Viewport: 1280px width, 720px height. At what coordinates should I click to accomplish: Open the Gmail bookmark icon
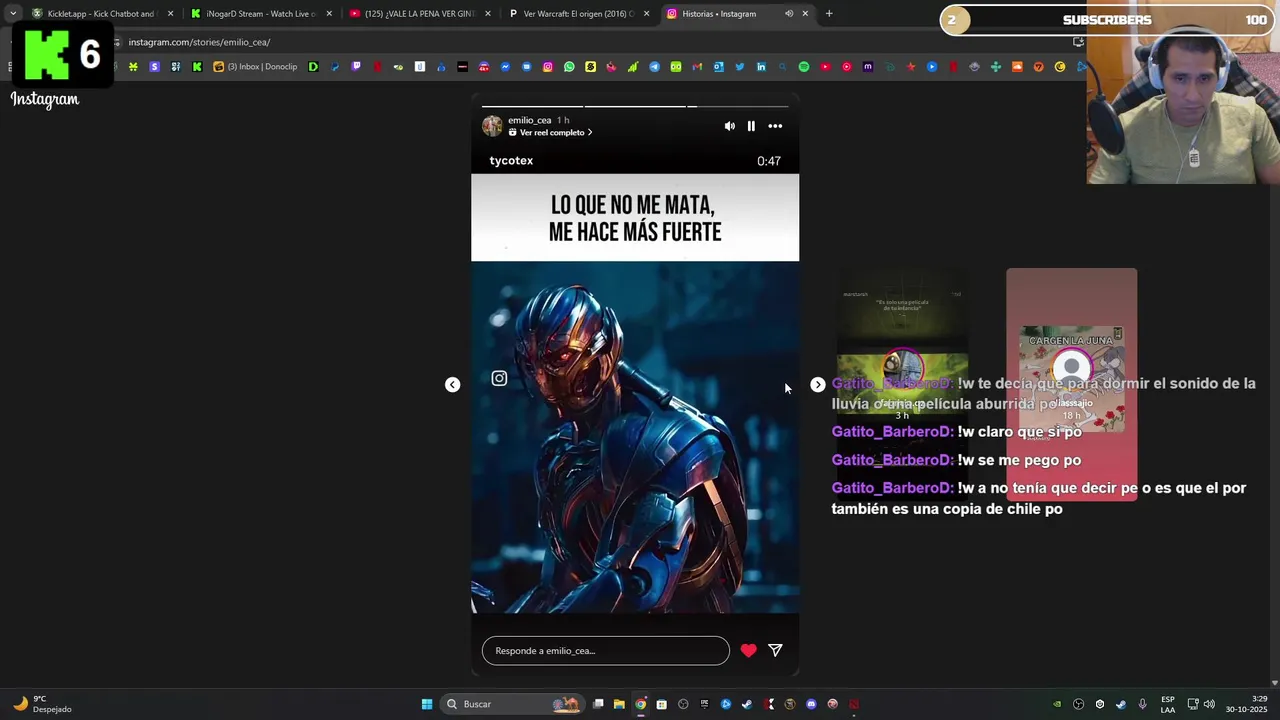[697, 67]
